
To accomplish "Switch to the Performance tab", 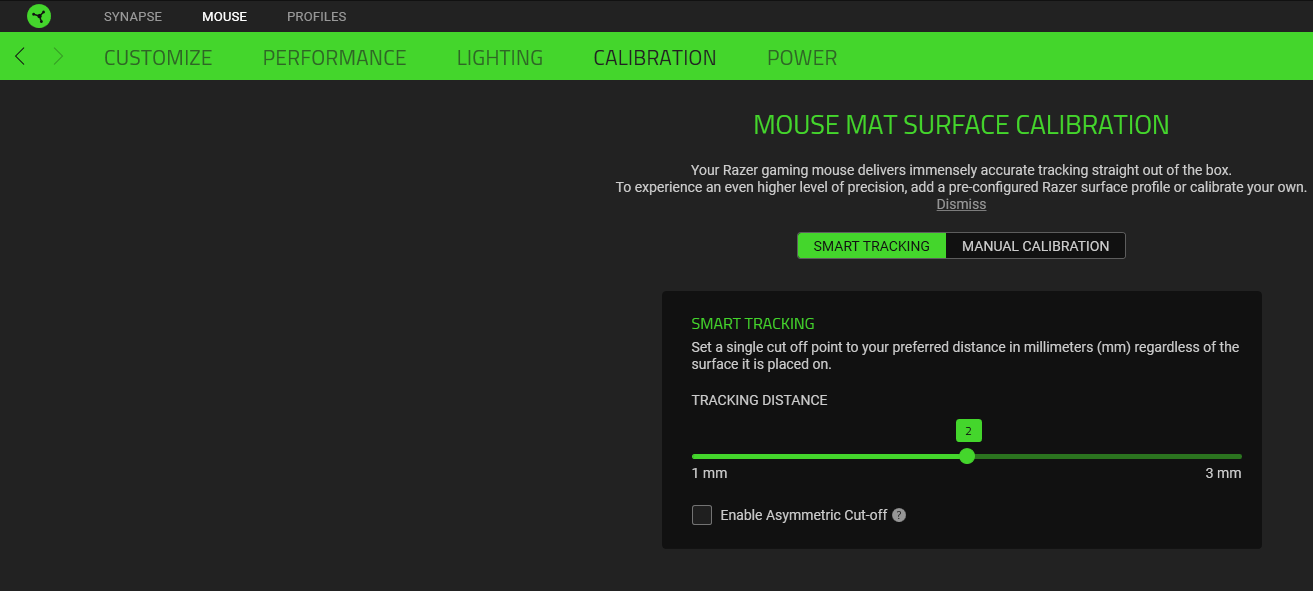I will (334, 58).
